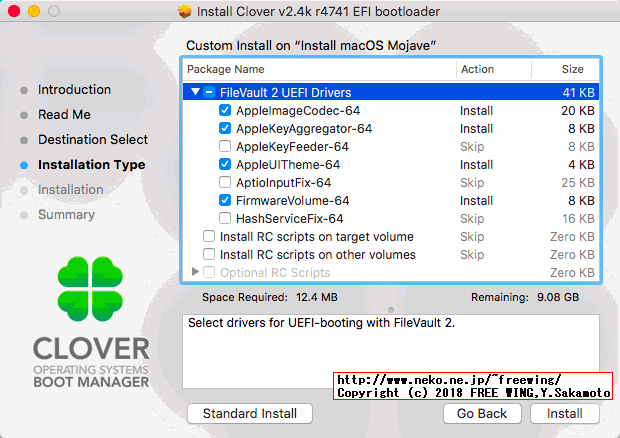The height and width of the screenshot is (438, 620).
Task: Select the AptioInputFix-64 package name
Action: (x=284, y=183)
